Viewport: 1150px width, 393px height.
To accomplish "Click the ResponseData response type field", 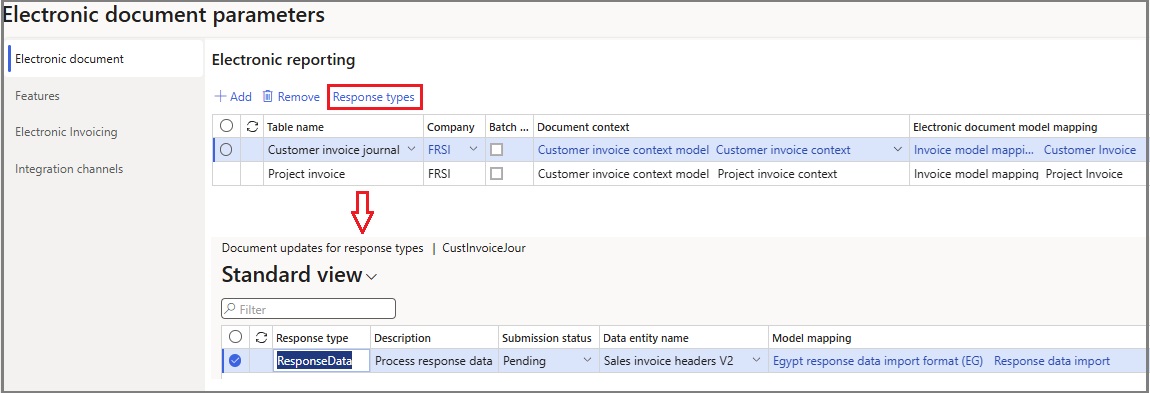I will pyautogui.click(x=322, y=361).
